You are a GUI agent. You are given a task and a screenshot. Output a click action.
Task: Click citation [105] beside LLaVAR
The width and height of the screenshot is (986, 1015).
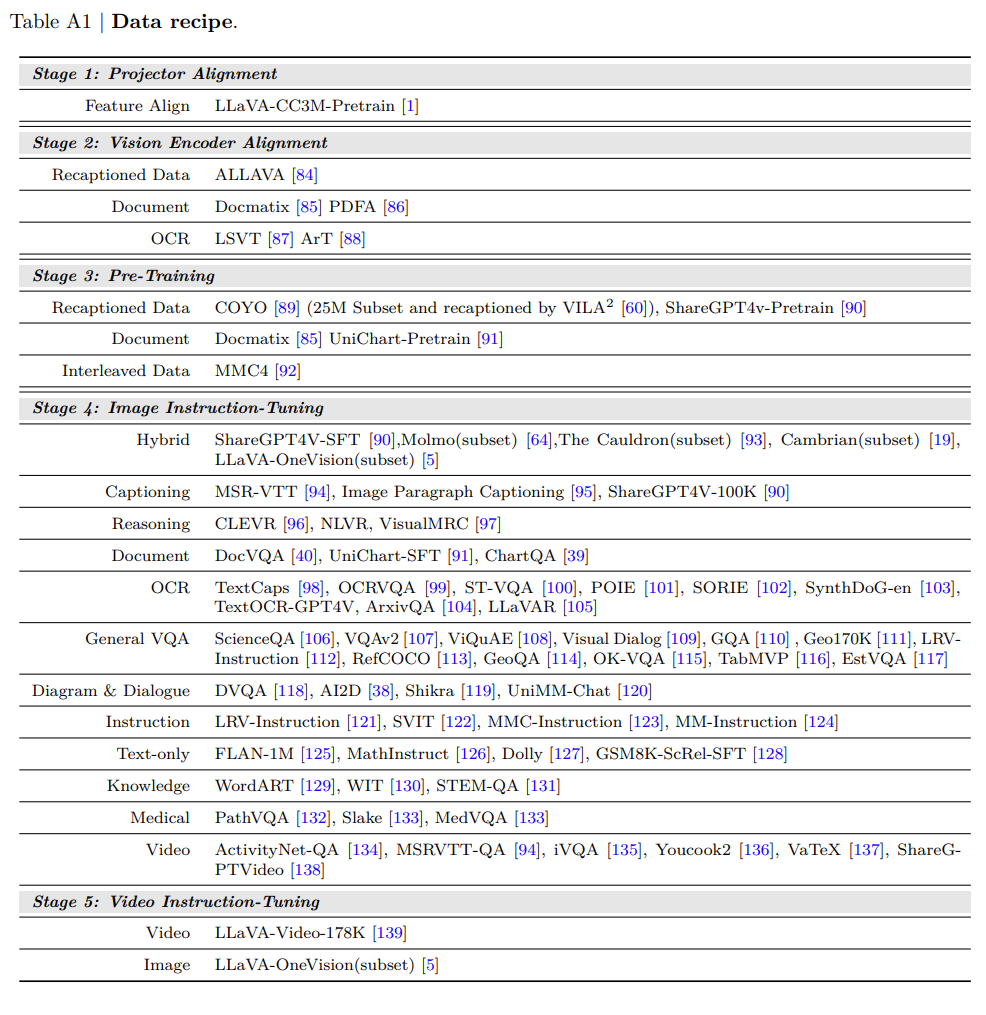pos(580,607)
